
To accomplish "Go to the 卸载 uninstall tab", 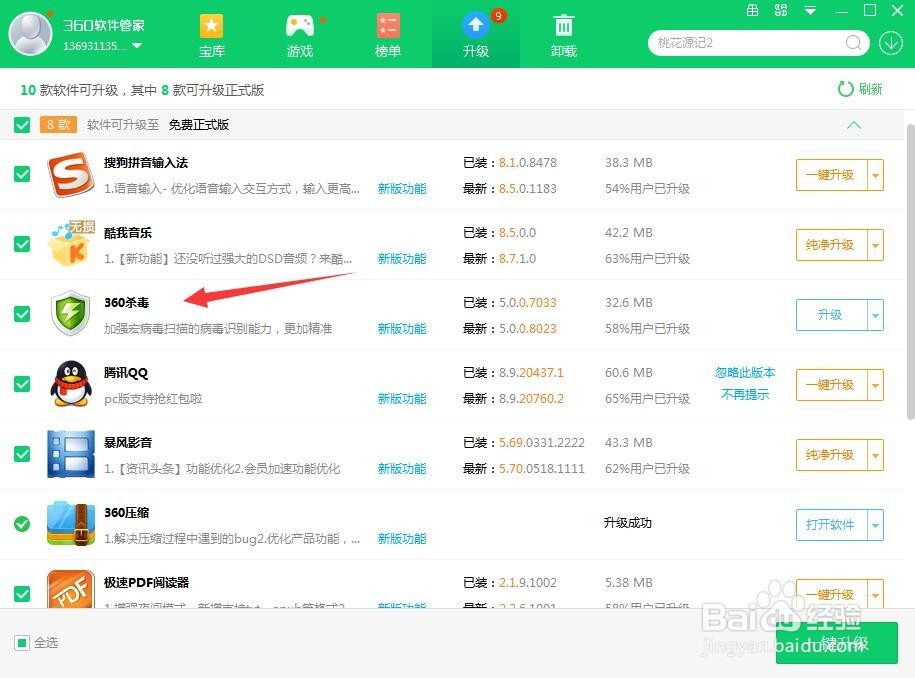I will [564, 36].
